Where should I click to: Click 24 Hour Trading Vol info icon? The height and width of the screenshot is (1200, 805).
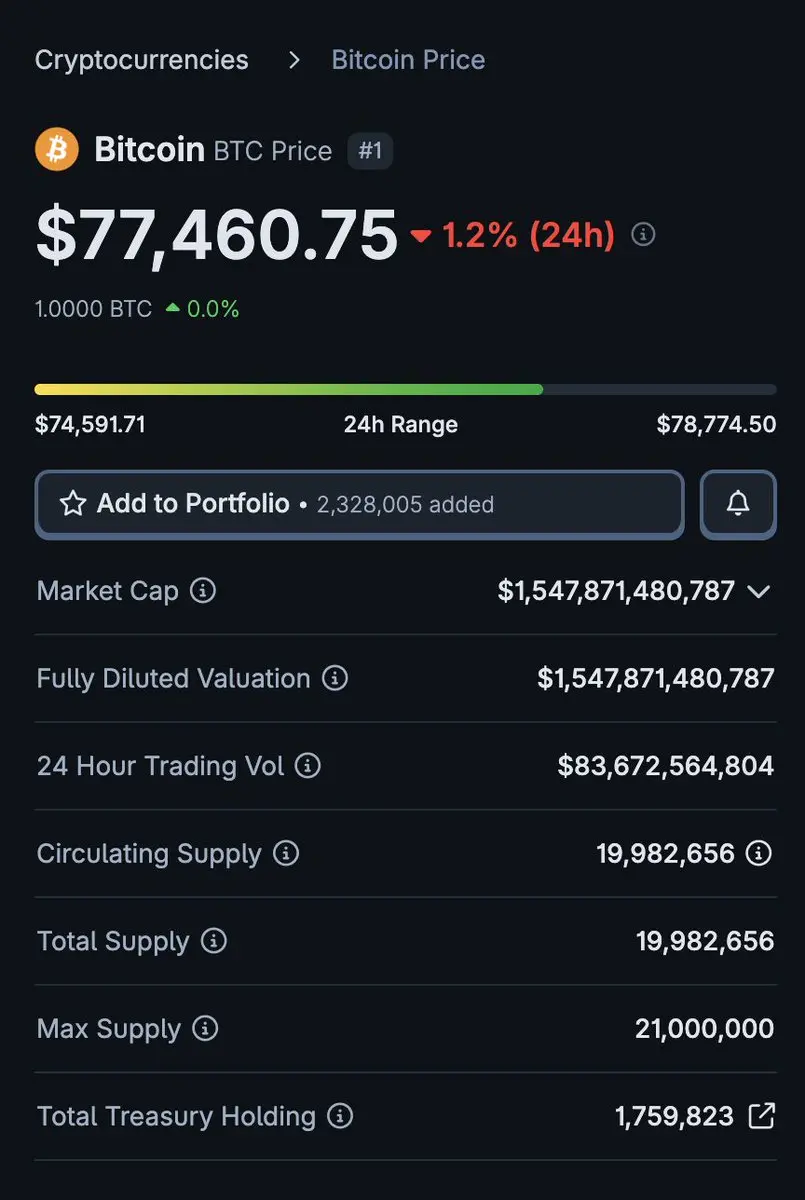coord(308,767)
